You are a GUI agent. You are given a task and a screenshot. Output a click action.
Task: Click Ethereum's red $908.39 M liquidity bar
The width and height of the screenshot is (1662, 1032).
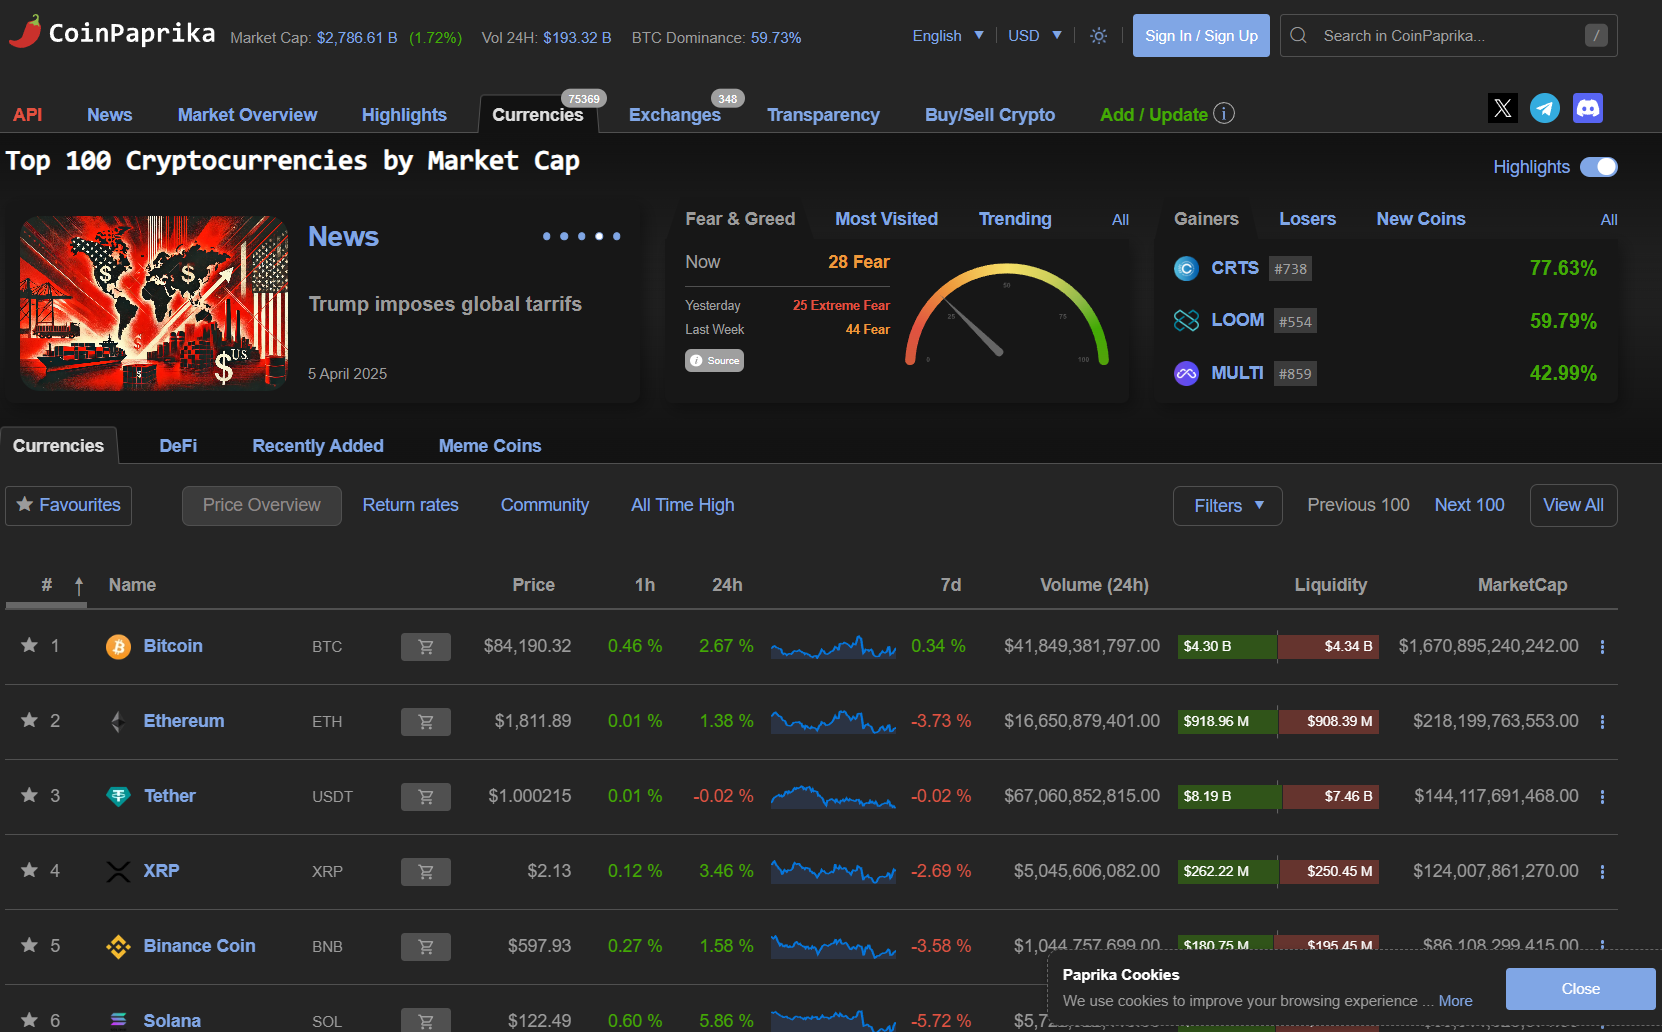click(1329, 722)
